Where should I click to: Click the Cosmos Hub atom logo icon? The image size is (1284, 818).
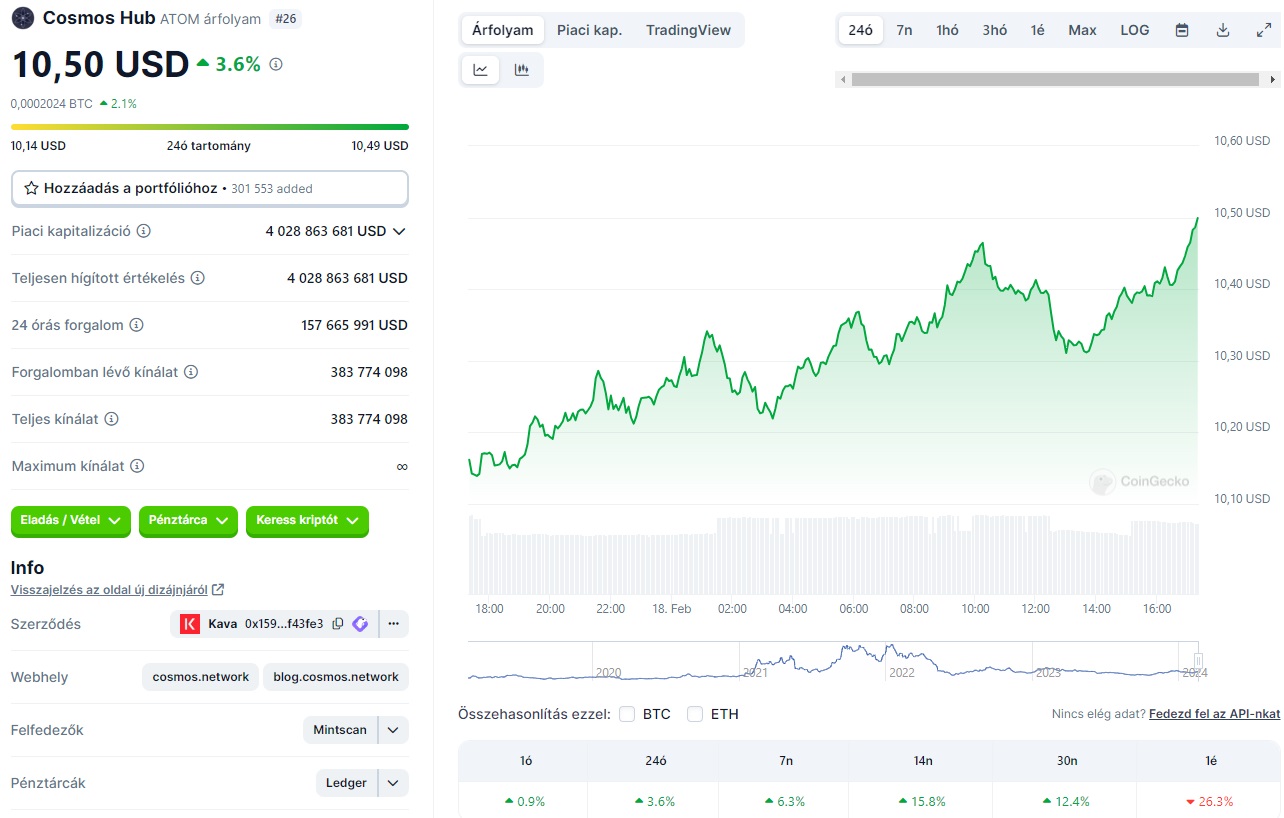tap(22, 18)
